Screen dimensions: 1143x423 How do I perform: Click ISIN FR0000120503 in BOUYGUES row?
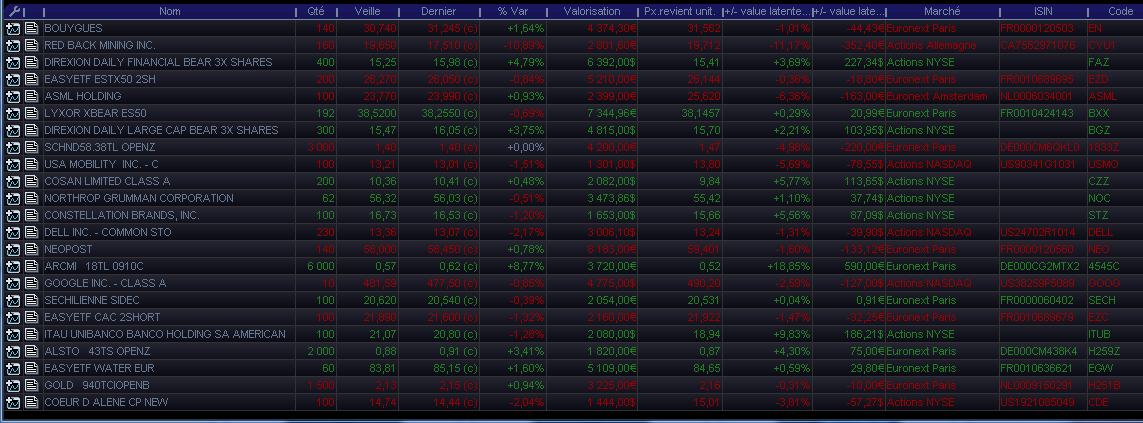1037,28
